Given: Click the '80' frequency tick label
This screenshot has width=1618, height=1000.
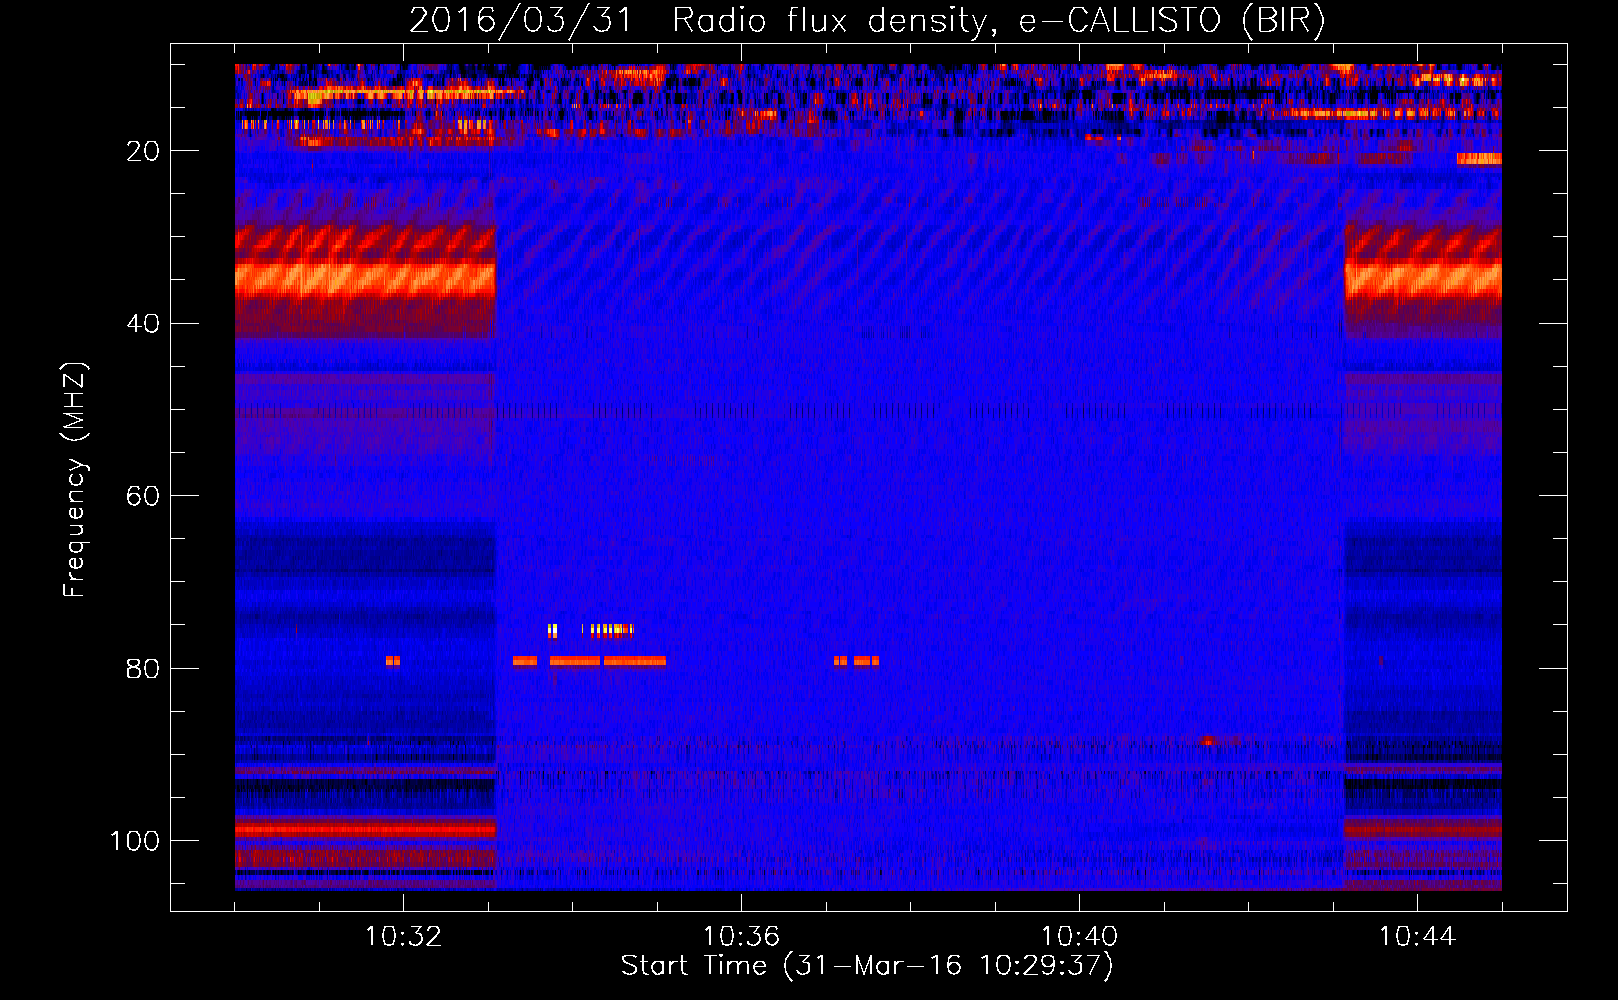Looking at the screenshot, I should coord(143,669).
